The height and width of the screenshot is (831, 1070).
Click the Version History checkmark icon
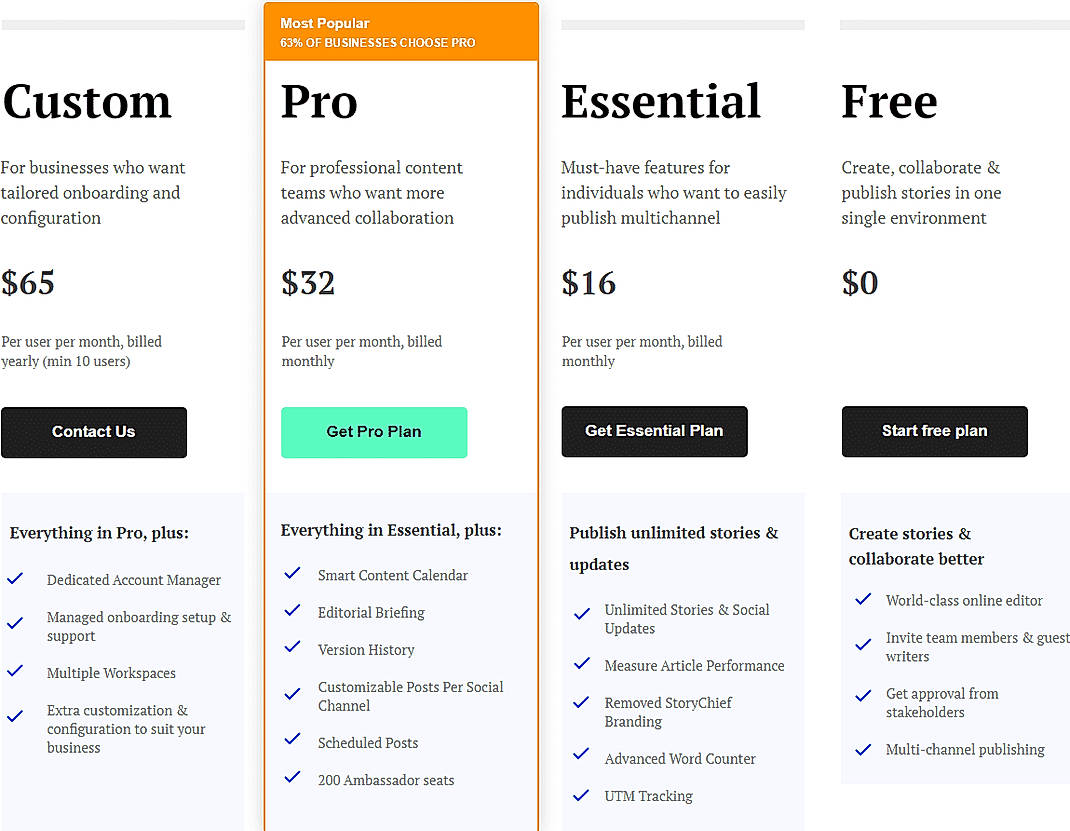pyautogui.click(x=292, y=648)
